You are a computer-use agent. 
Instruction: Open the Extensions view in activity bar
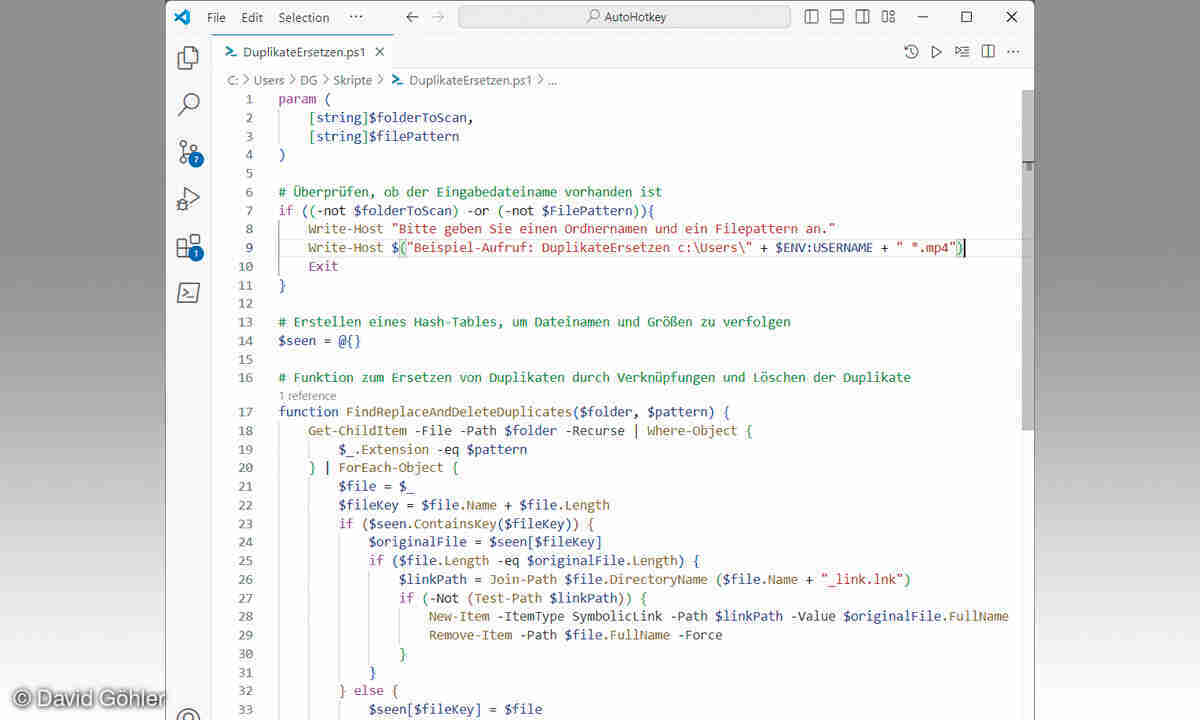click(188, 246)
